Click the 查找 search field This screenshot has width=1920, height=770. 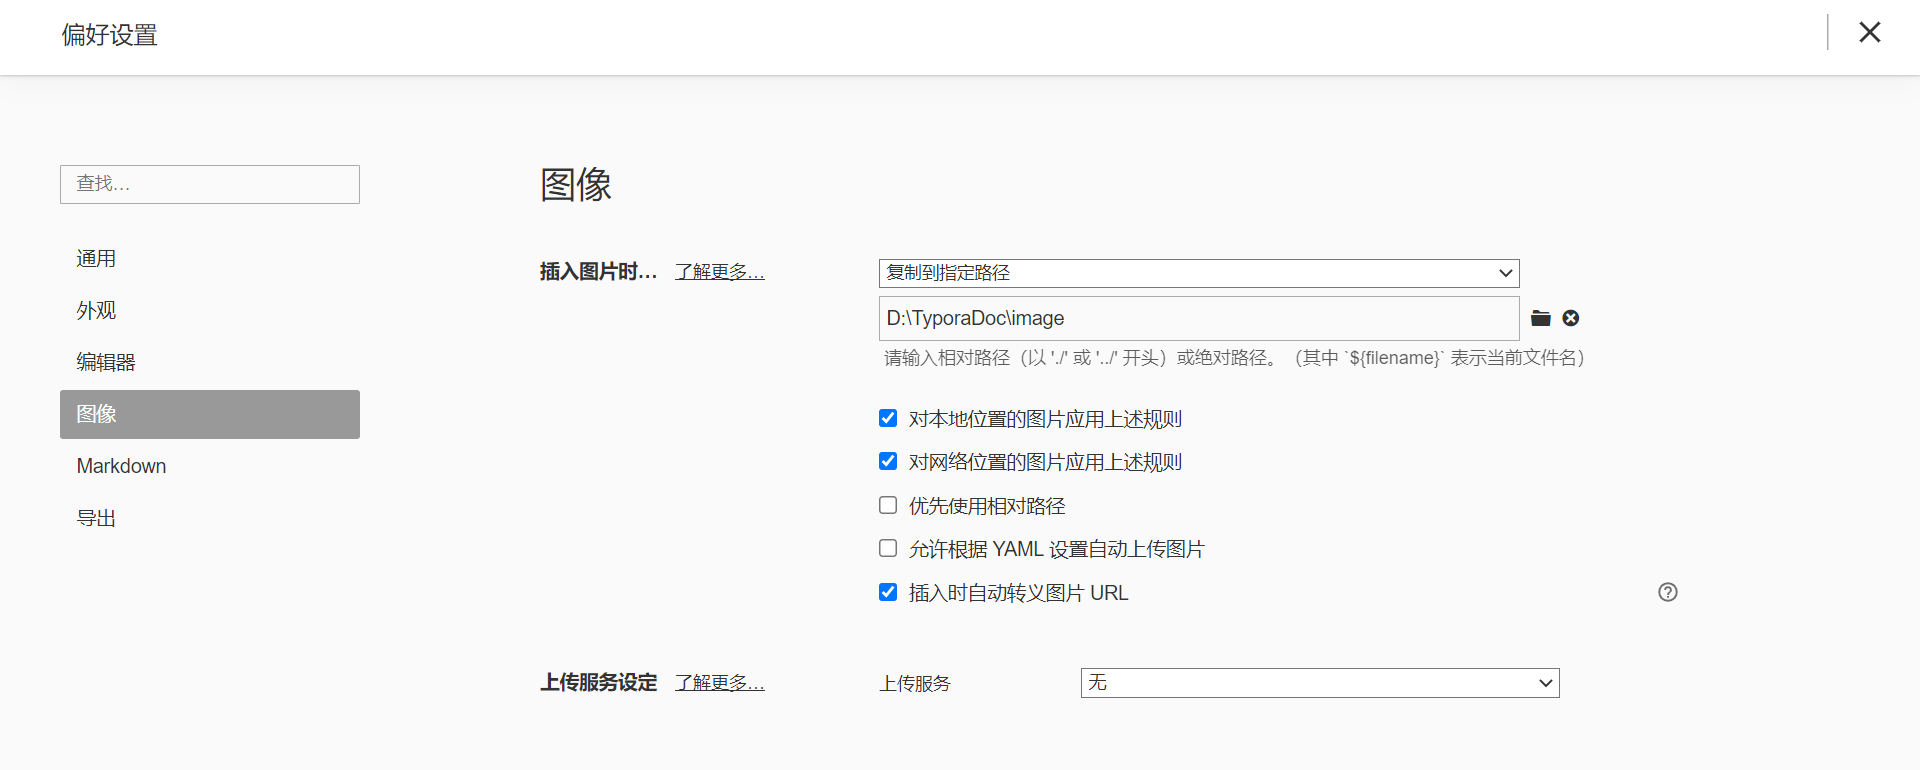[210, 184]
